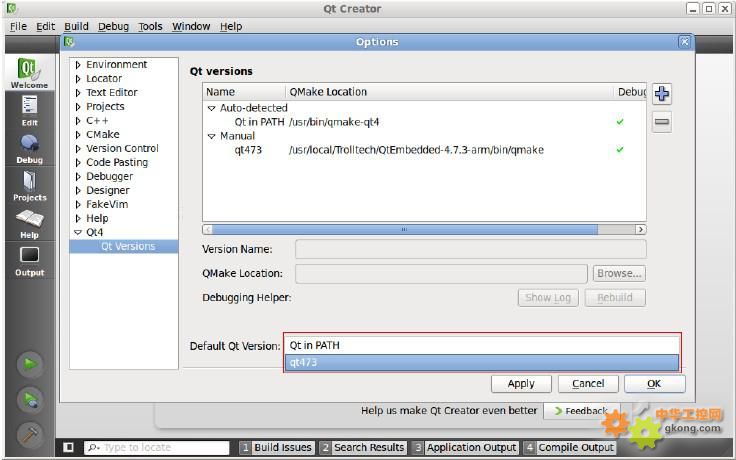This screenshot has height=460, width=736.
Task: Open the File menu
Action: tap(18, 26)
